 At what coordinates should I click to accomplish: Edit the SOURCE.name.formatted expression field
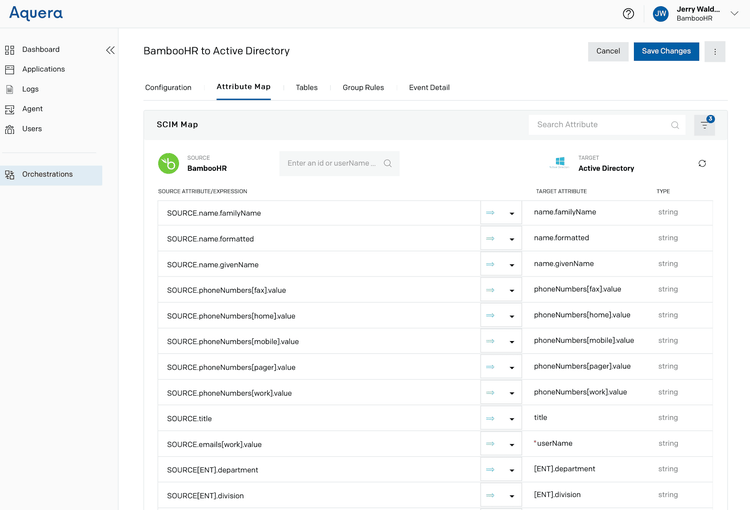tap(319, 239)
